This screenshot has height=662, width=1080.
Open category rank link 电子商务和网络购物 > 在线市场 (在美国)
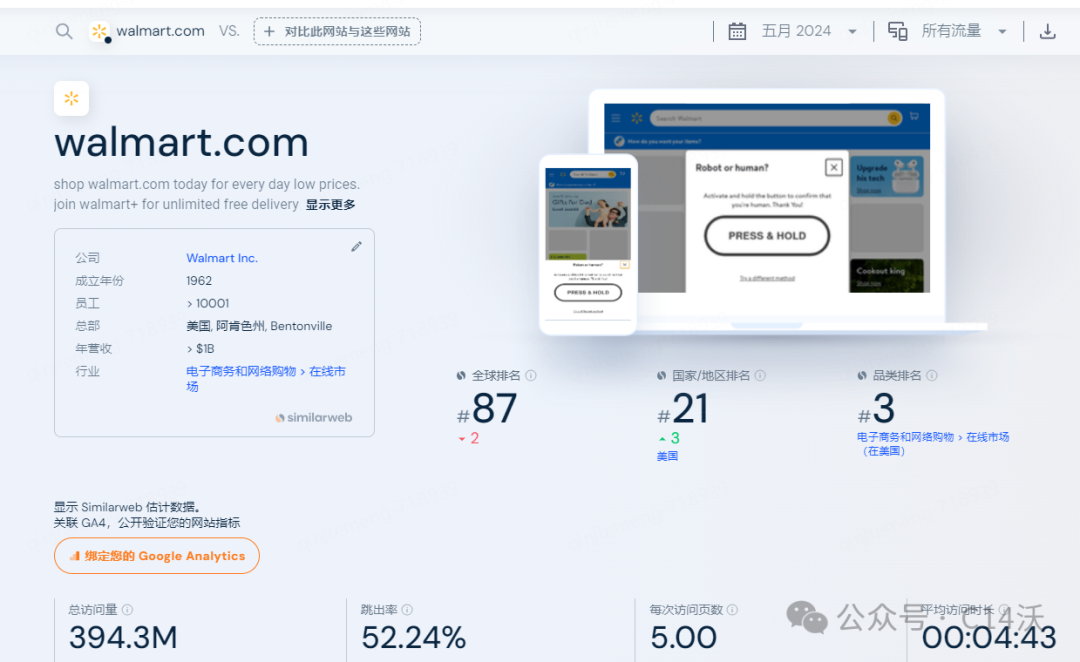click(933, 444)
